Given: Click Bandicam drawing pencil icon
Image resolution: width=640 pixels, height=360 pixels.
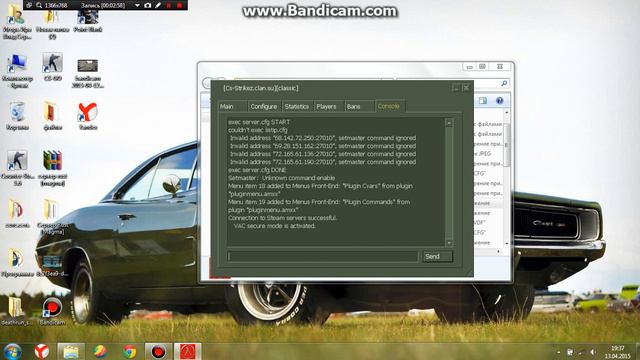Looking at the screenshot, I should (x=158, y=5).
